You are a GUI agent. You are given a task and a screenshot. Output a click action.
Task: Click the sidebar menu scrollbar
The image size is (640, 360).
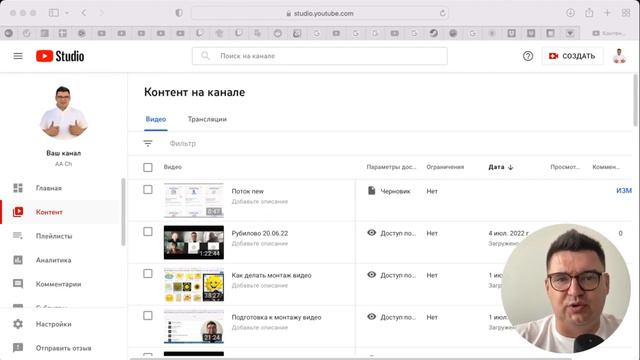tap(123, 212)
